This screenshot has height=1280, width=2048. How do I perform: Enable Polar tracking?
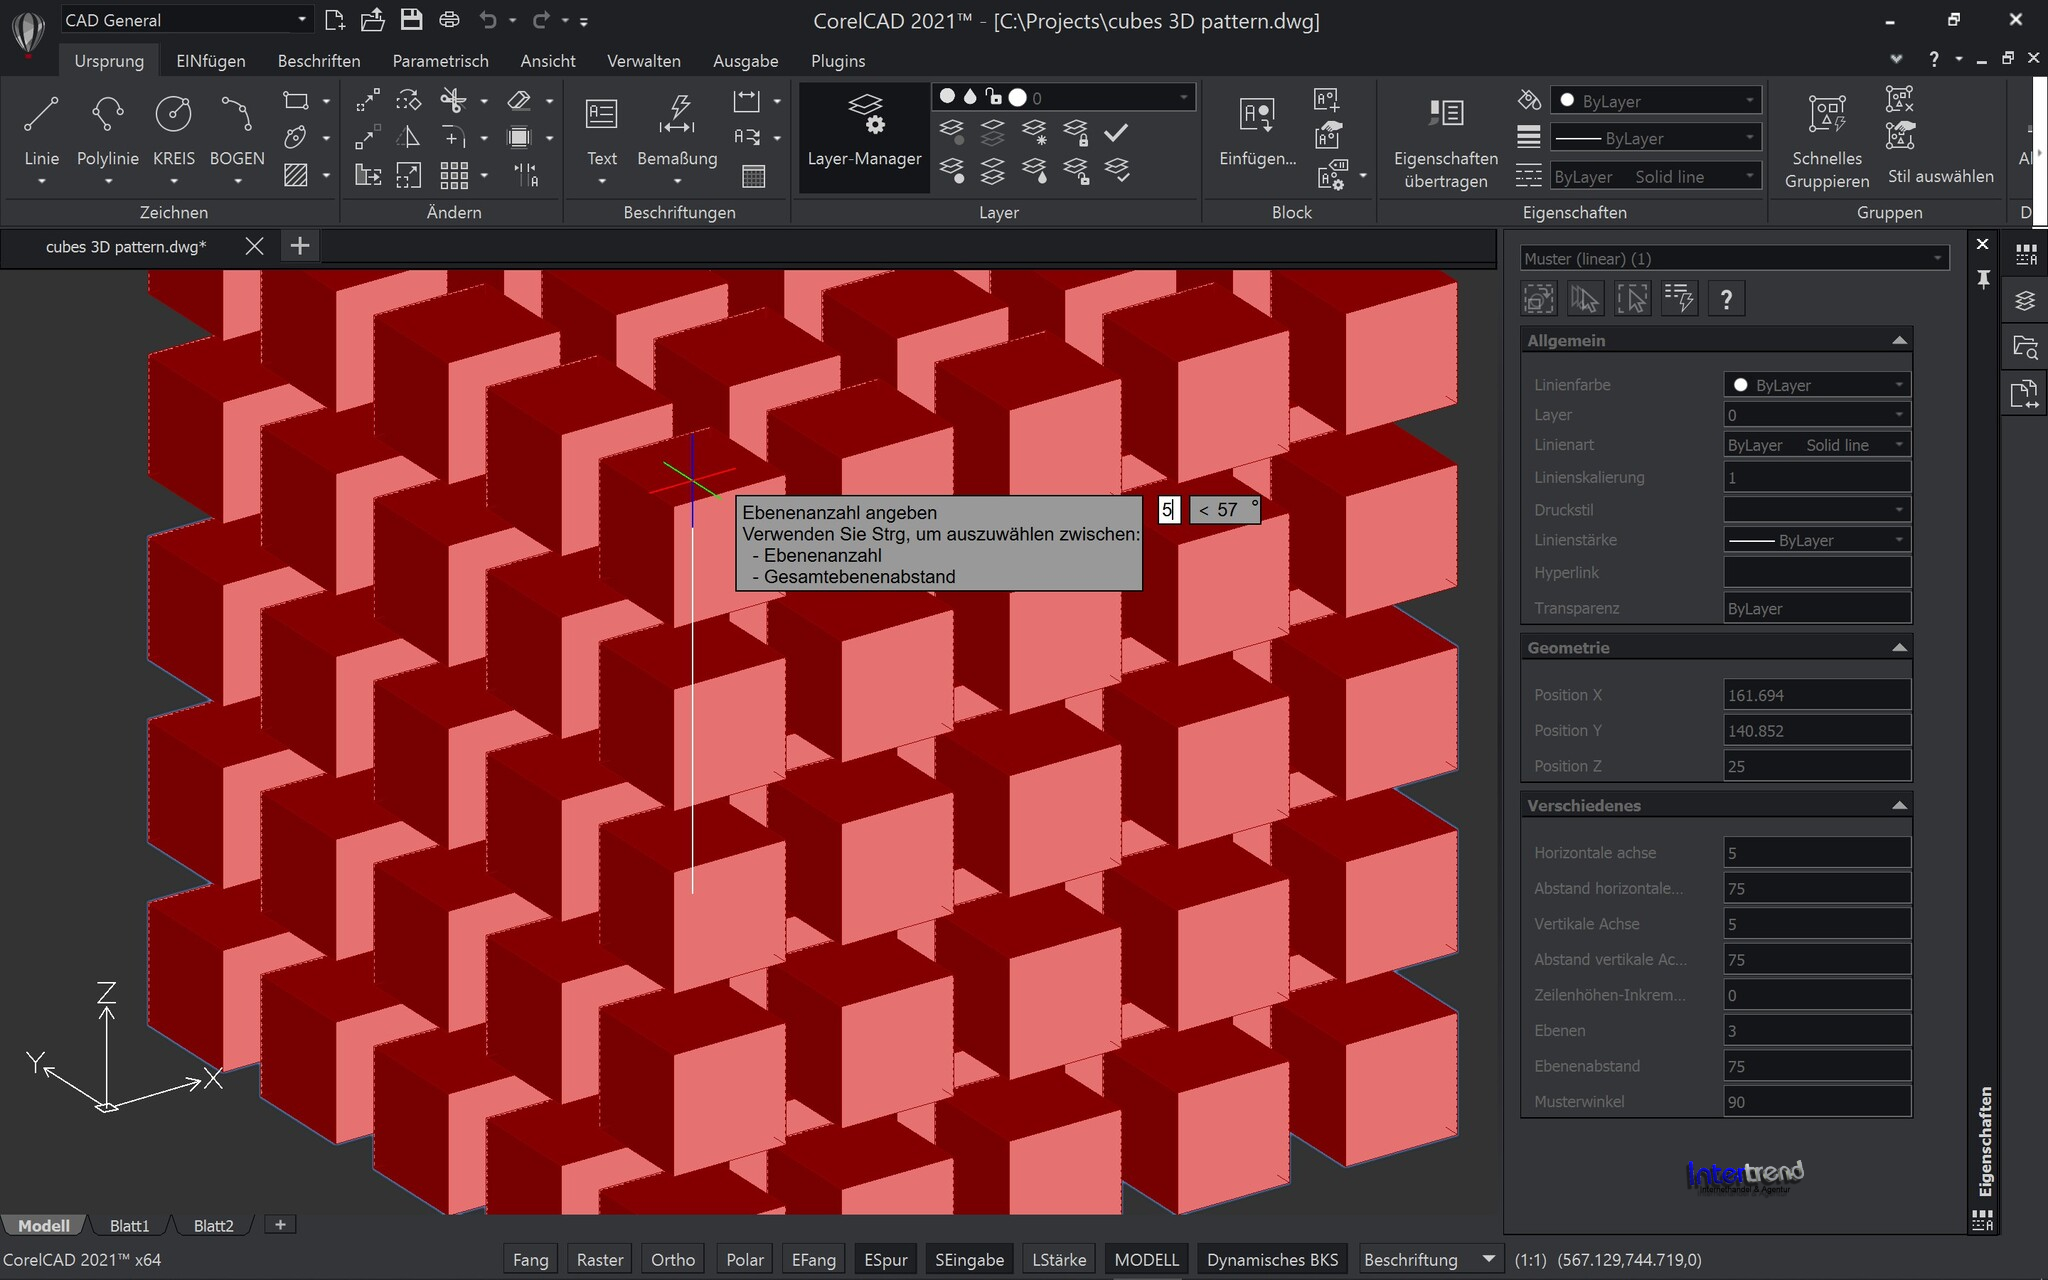(744, 1259)
